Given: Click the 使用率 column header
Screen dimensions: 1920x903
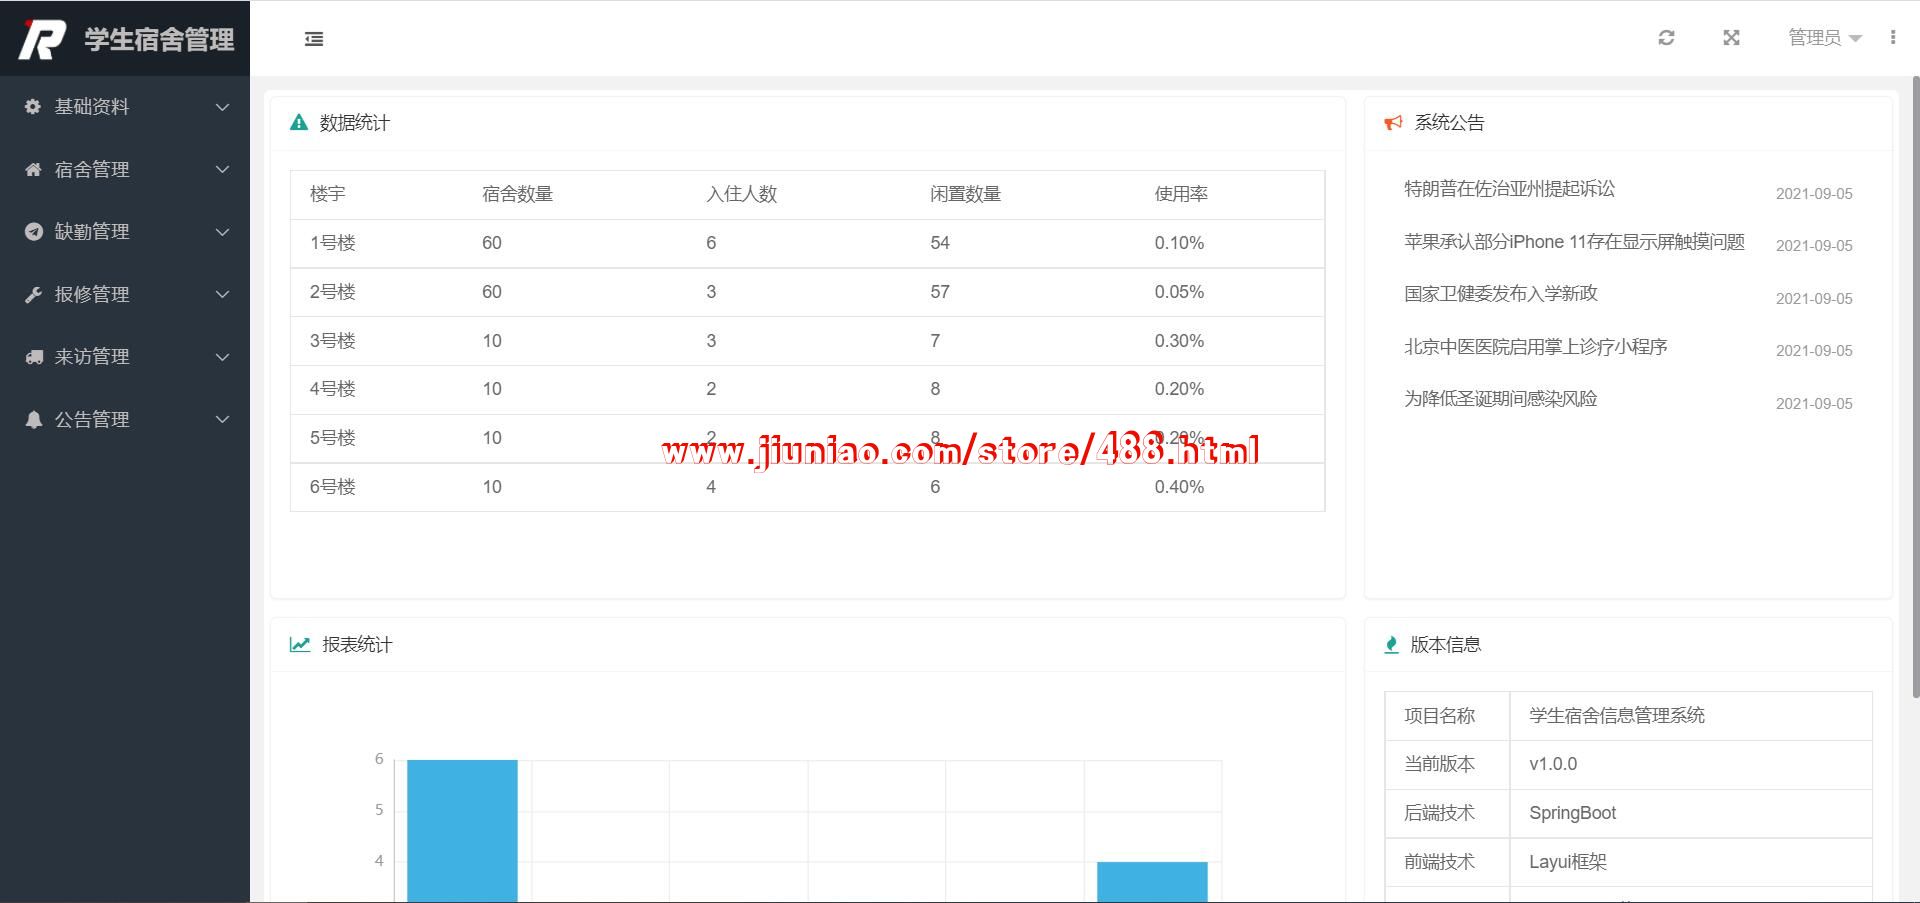Looking at the screenshot, I should point(1181,195).
